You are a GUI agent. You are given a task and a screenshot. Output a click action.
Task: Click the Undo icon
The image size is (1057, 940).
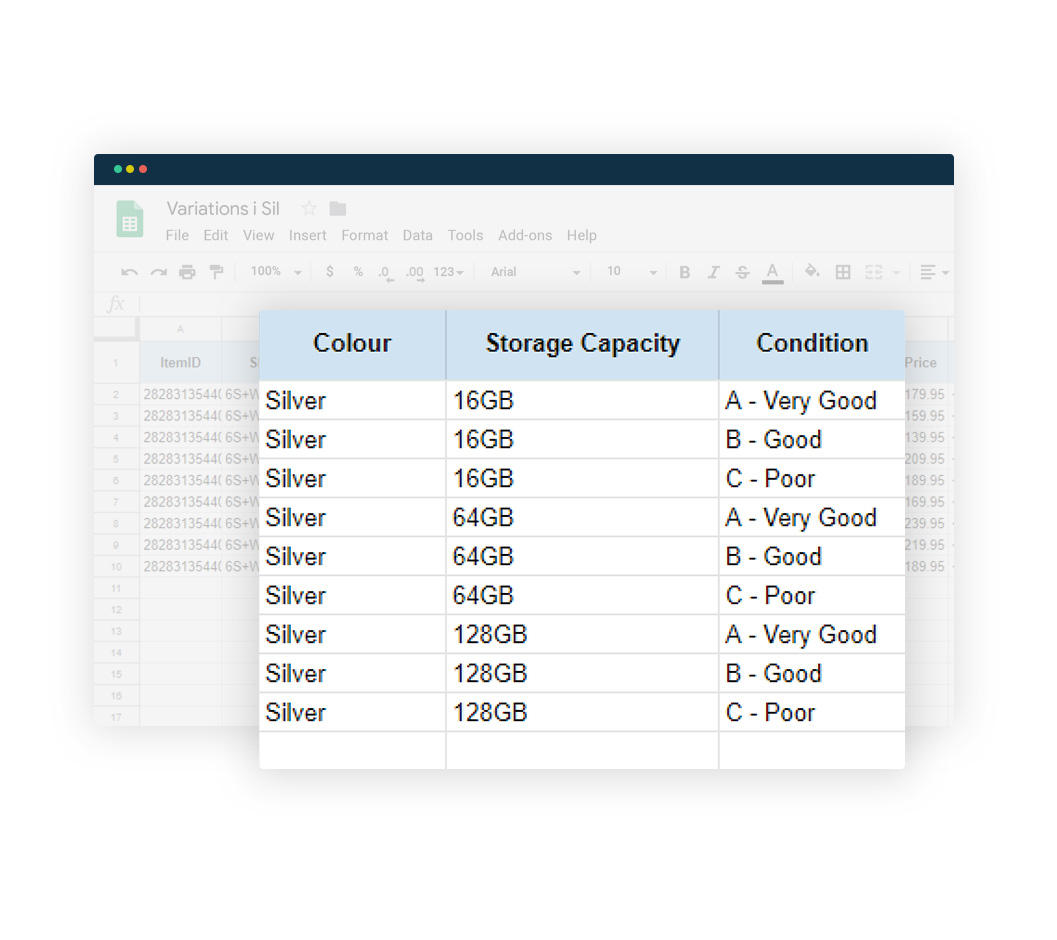pyautogui.click(x=128, y=271)
